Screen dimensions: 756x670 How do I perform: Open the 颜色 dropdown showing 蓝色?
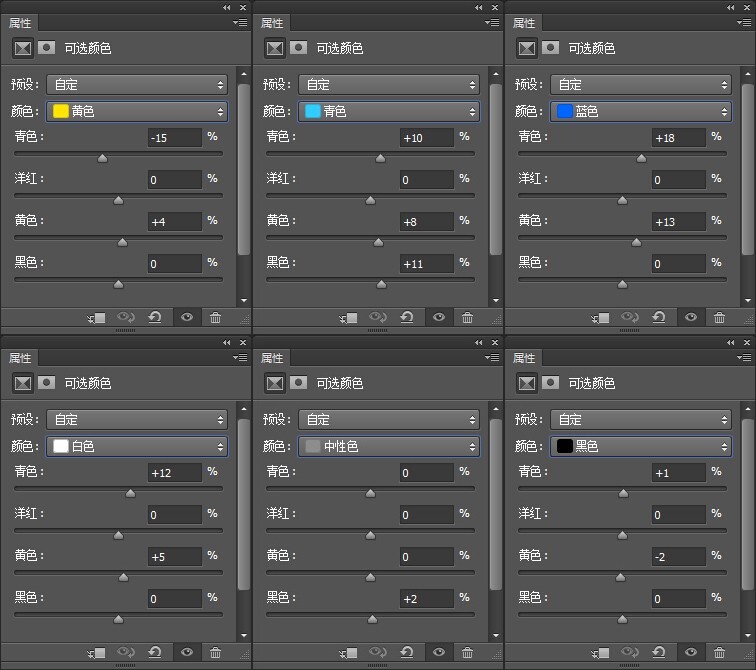point(641,111)
